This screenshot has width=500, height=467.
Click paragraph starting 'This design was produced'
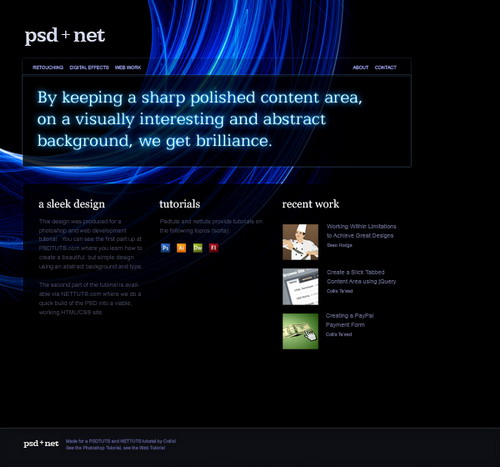90,244
